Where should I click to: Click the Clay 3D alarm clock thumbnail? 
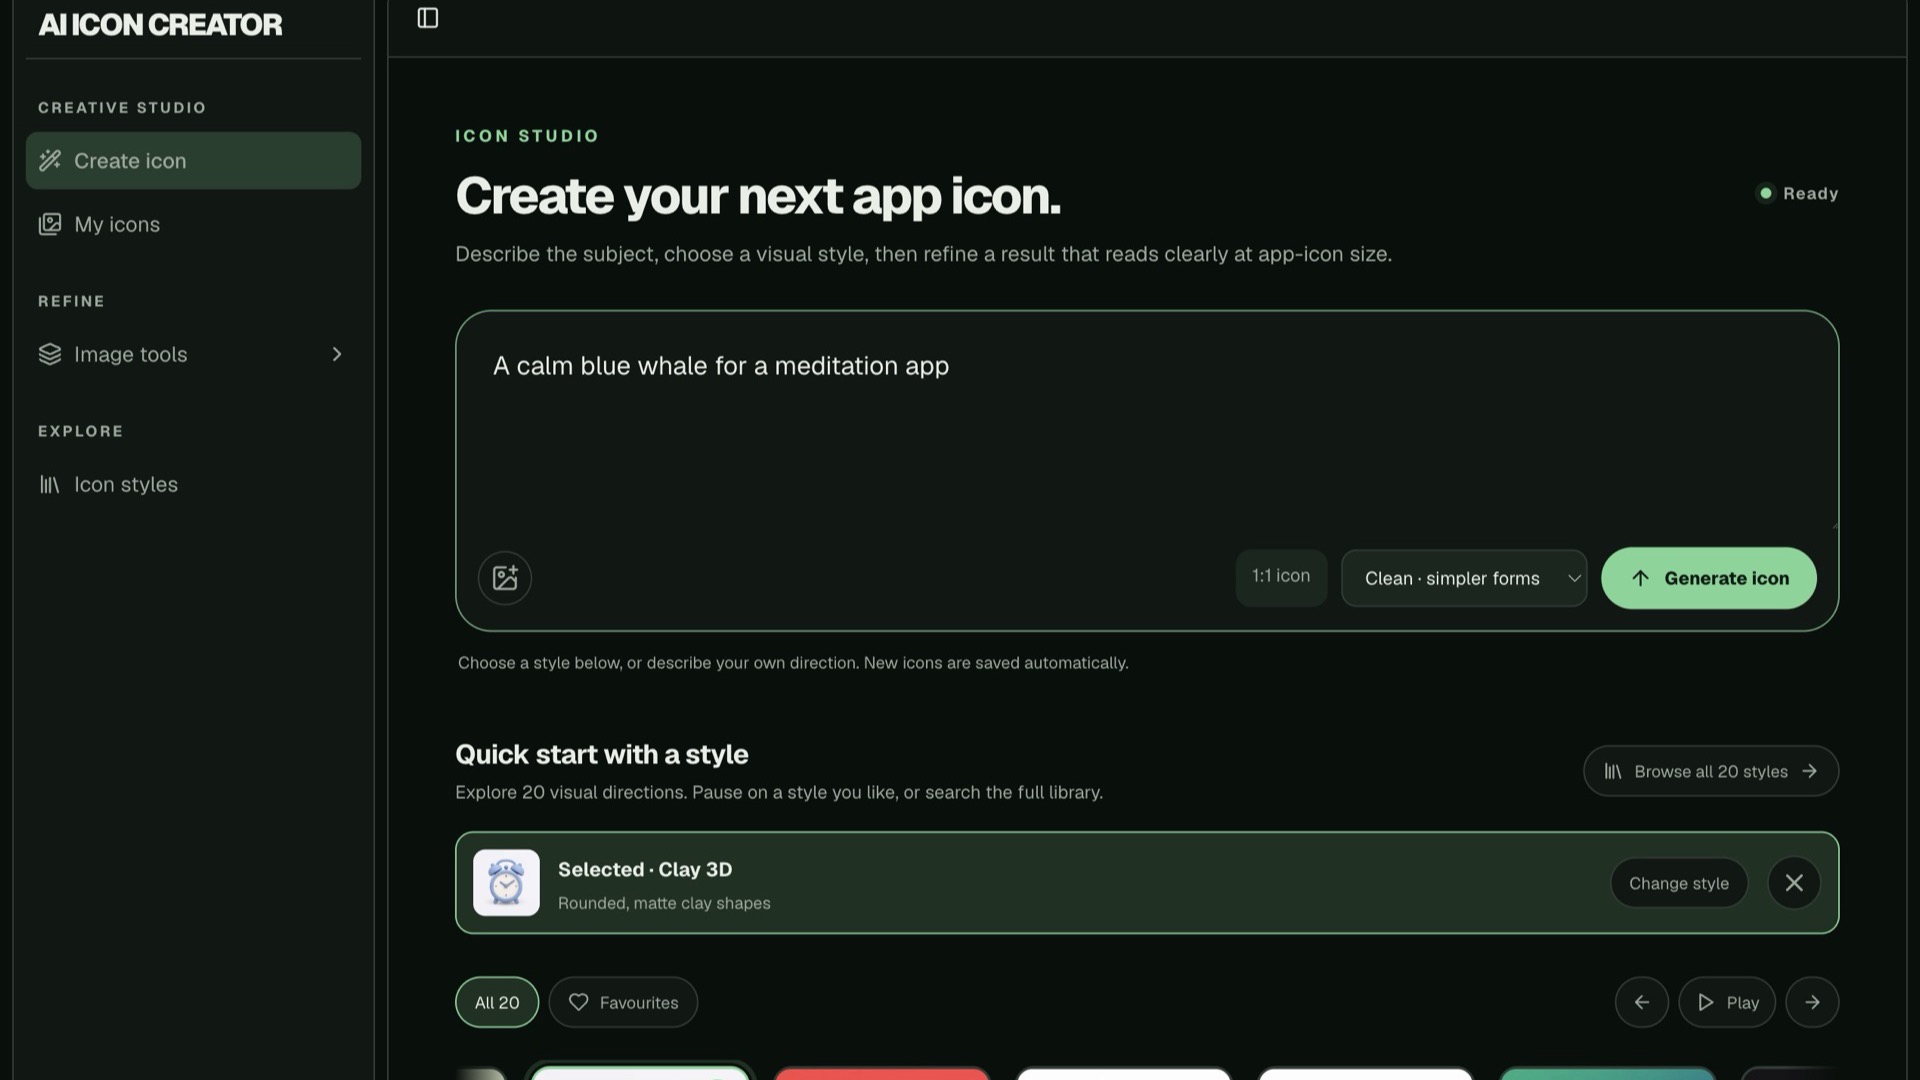click(506, 883)
